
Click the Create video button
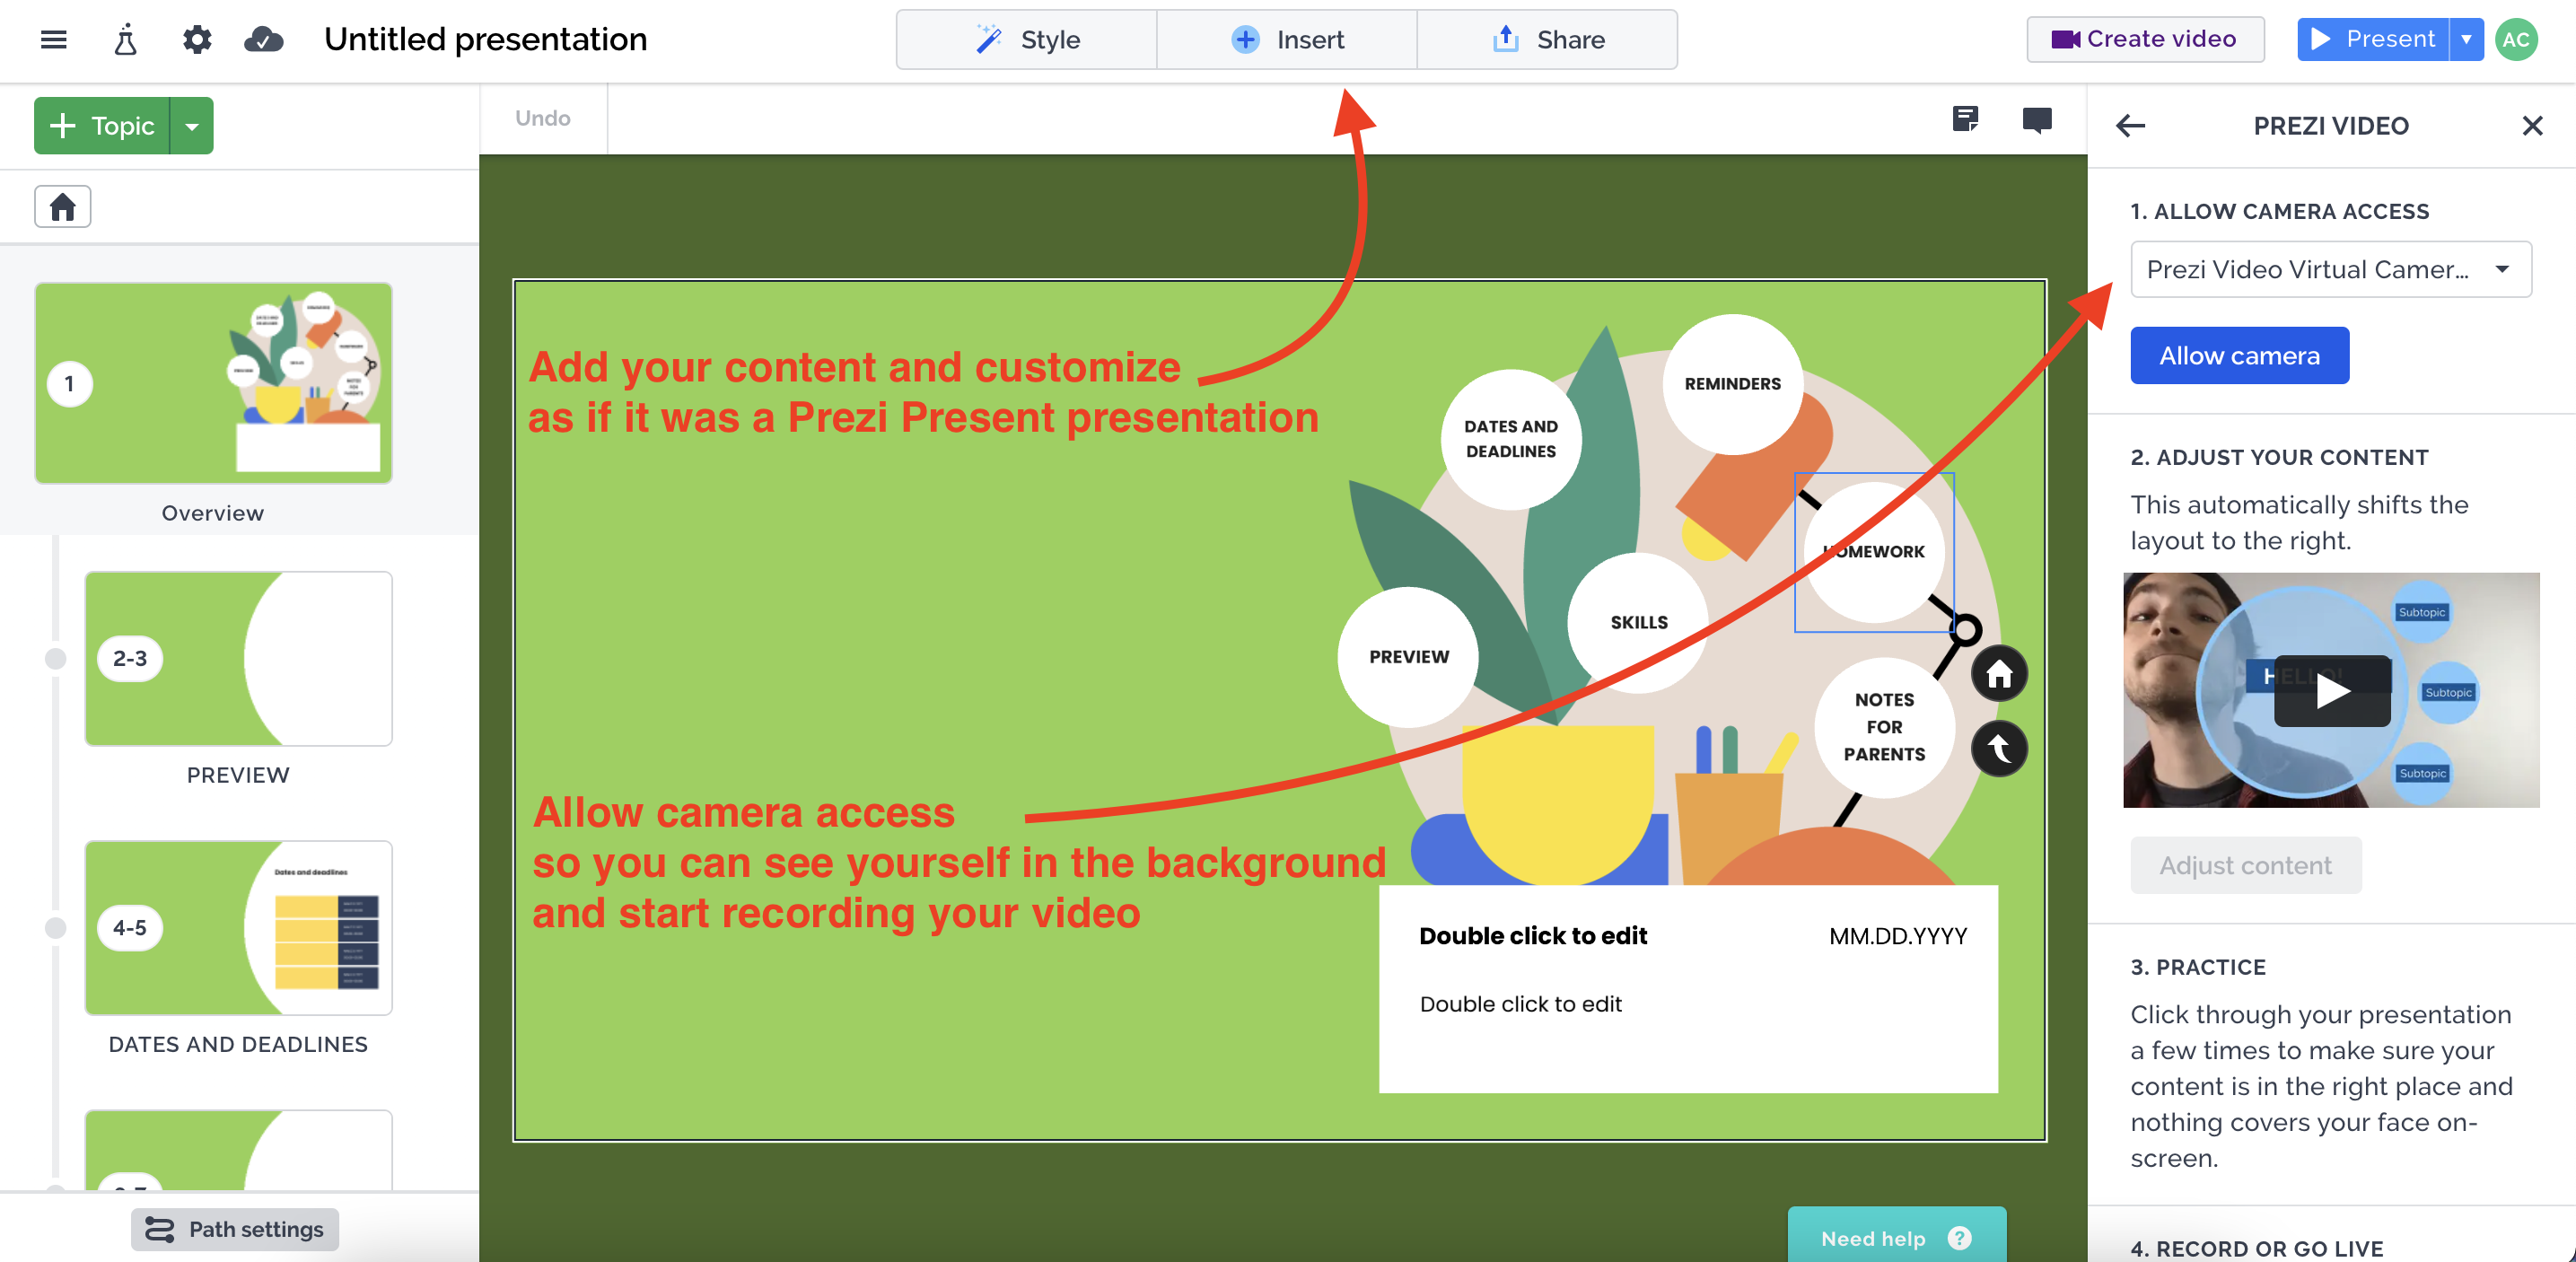[x=2145, y=40]
